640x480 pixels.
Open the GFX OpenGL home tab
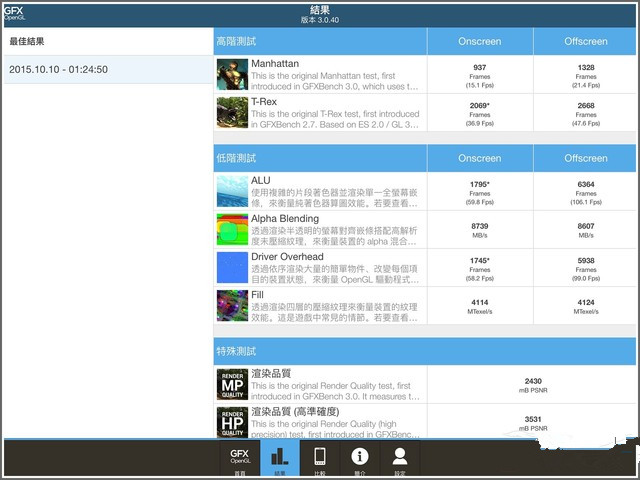[x=240, y=458]
